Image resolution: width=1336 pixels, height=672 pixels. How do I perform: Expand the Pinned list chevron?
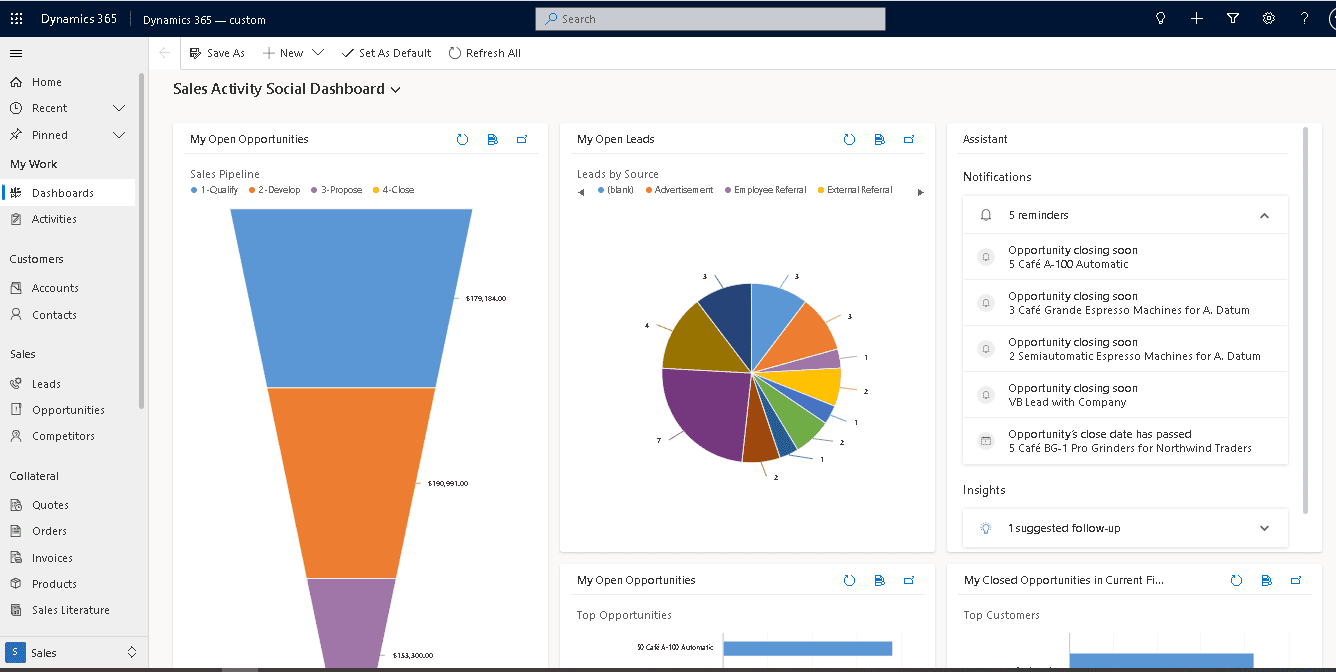(119, 135)
